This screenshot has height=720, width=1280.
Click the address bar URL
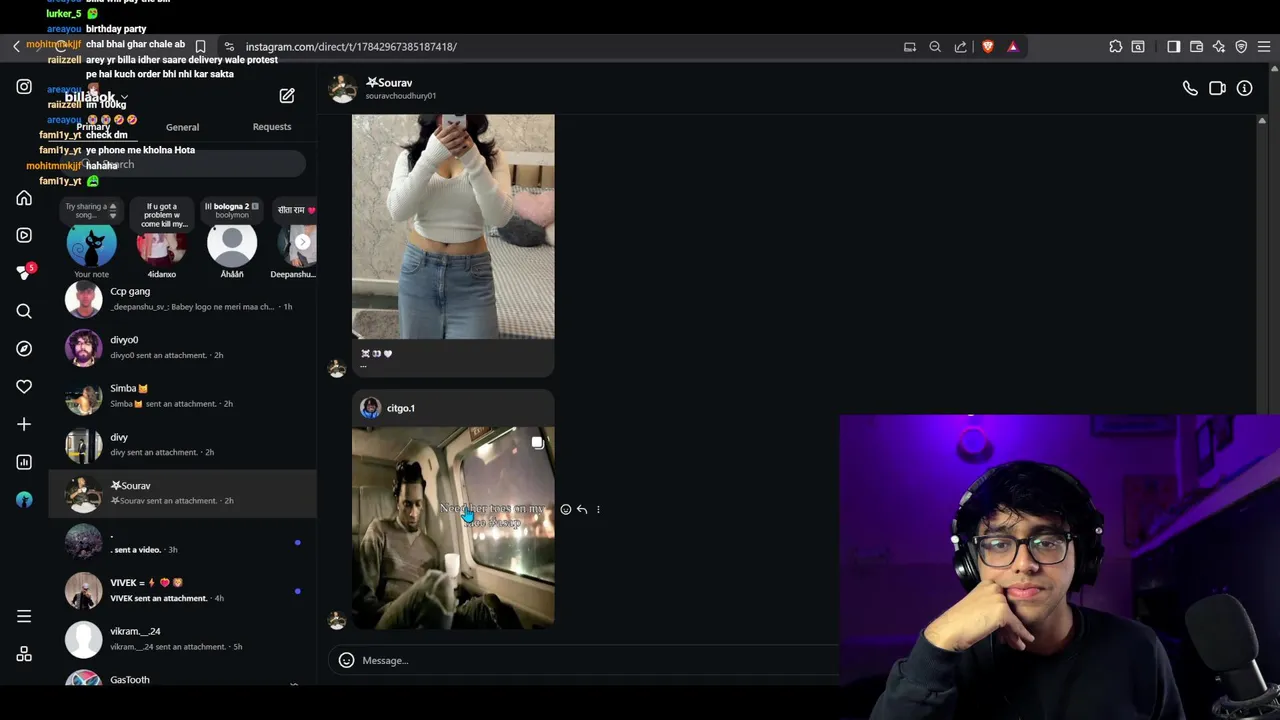[351, 47]
